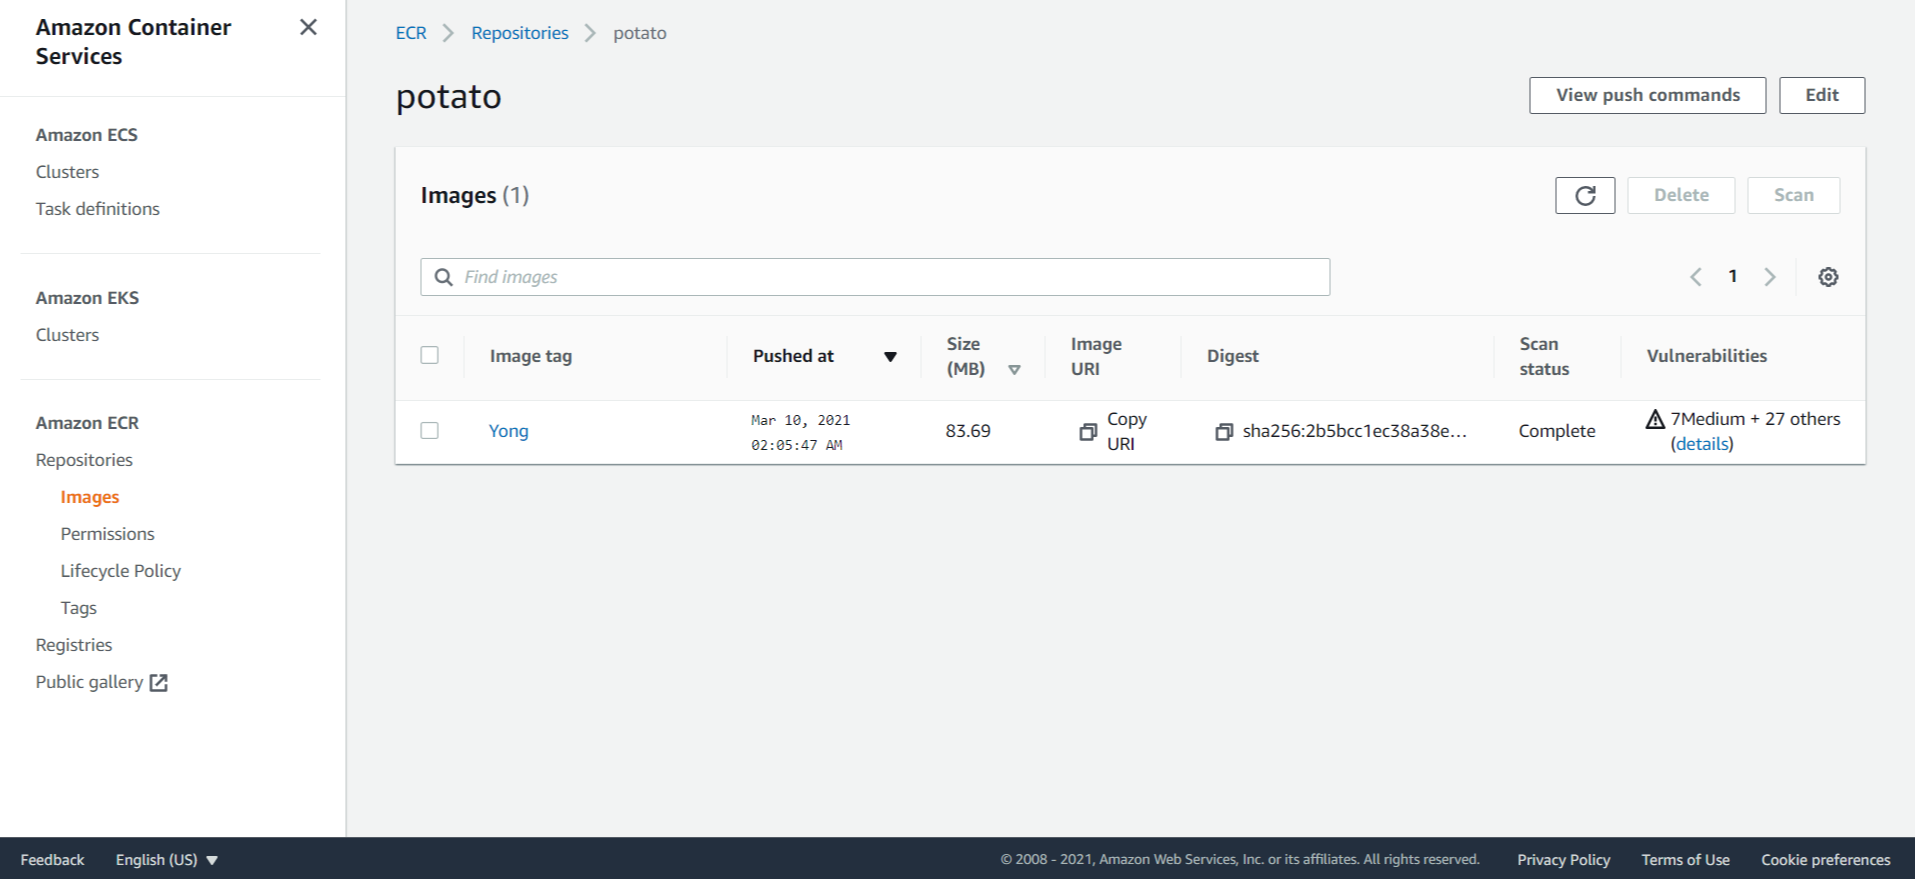Open table preferences gear icon
Screen dimensions: 1915x879
tap(1828, 277)
